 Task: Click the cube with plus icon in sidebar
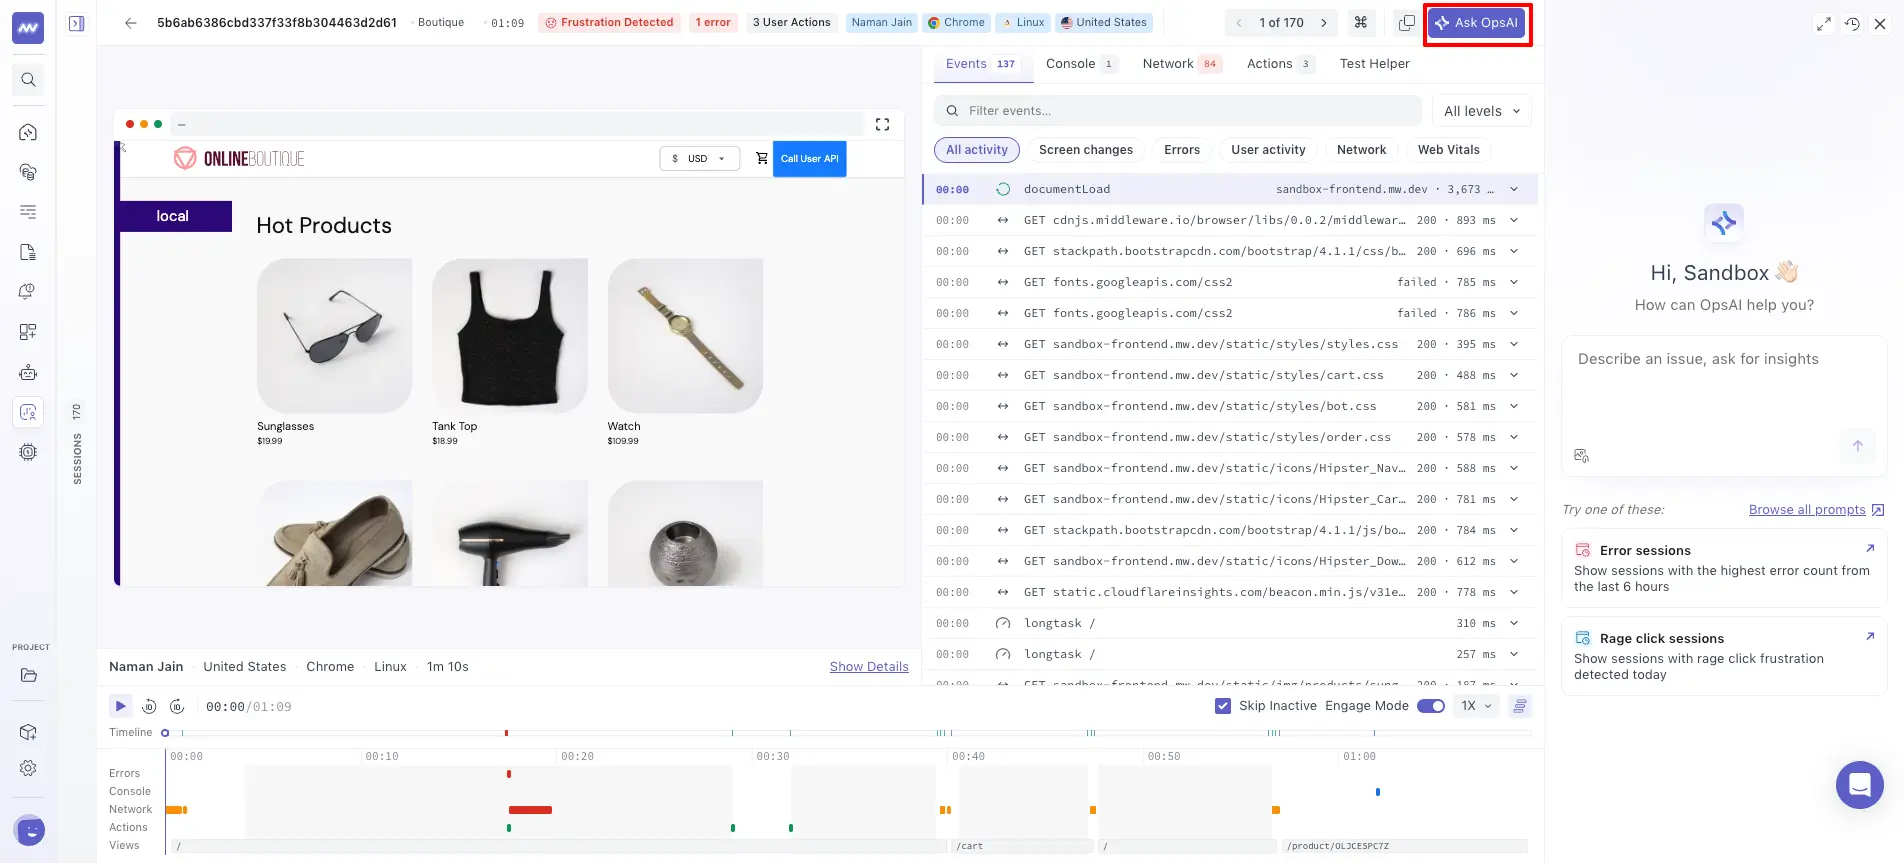(x=28, y=732)
